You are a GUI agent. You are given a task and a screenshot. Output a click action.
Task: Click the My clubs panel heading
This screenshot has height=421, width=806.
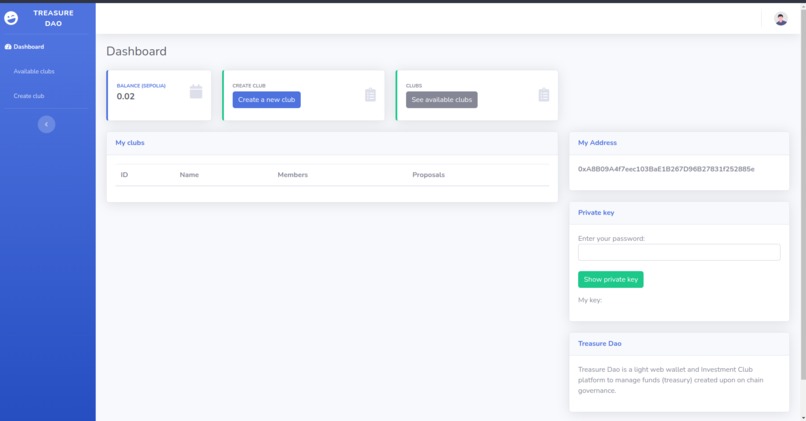click(130, 143)
